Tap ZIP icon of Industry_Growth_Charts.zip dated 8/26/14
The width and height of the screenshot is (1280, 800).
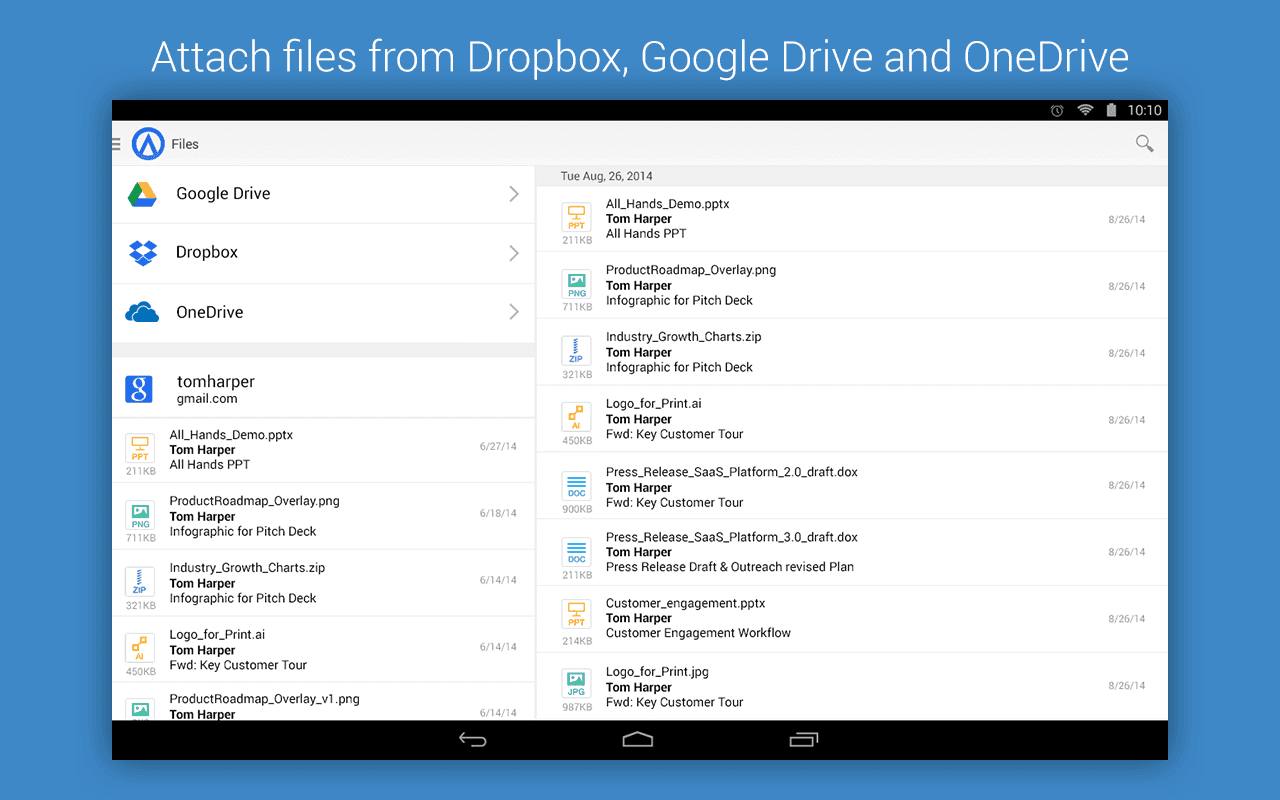coord(576,351)
